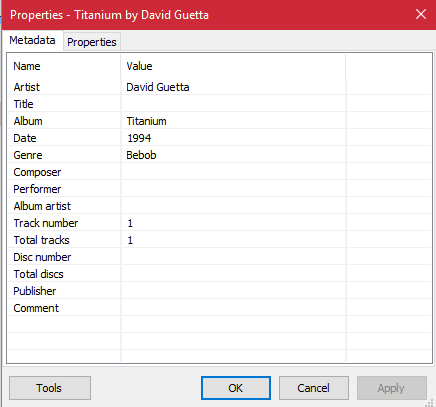Select the Comment value cell
Viewport: 436px width, 407px height.
coord(234,308)
